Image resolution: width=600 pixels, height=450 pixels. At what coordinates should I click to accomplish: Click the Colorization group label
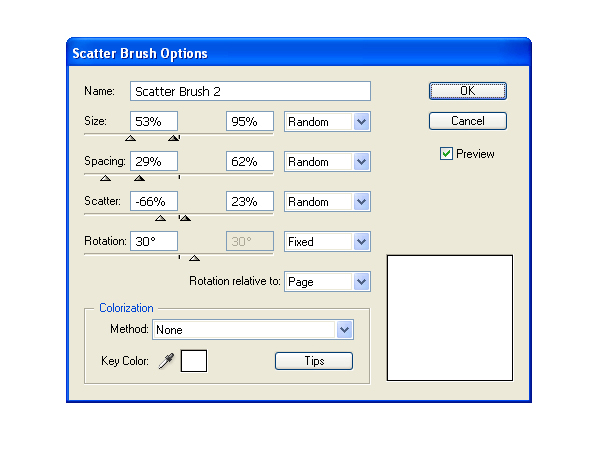126,308
